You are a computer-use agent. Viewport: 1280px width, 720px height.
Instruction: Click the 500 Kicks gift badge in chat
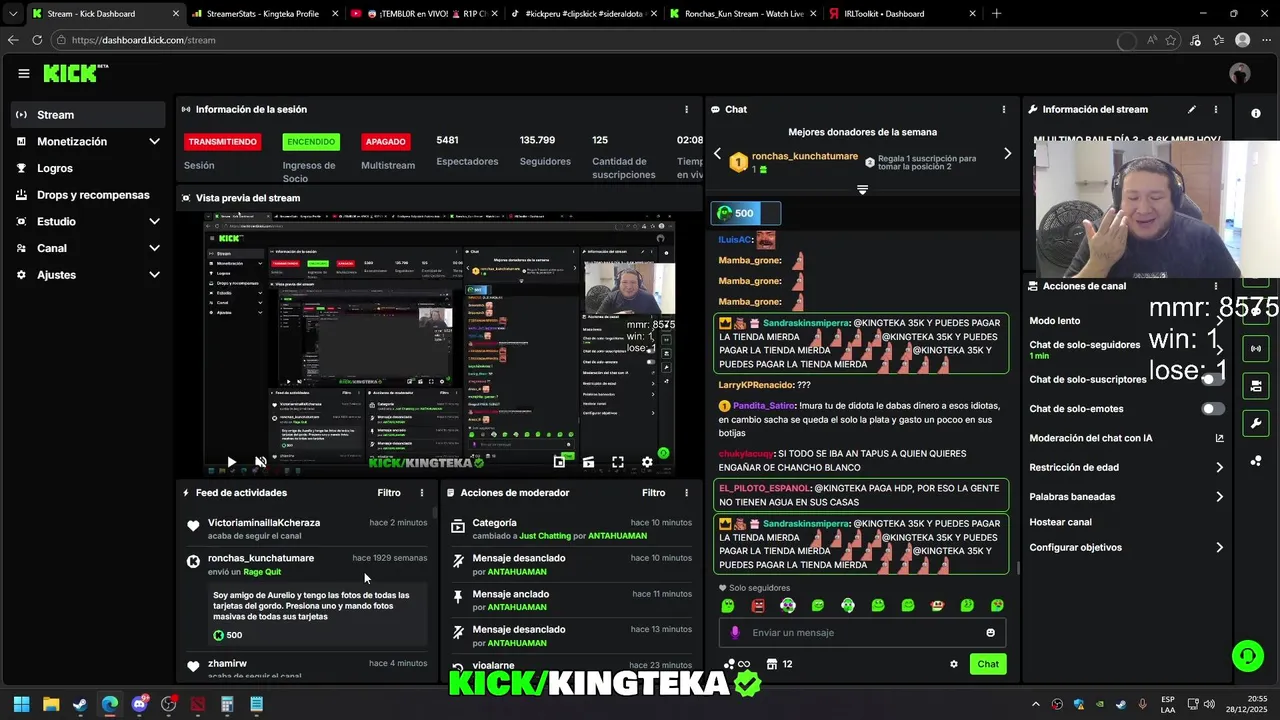click(x=745, y=213)
